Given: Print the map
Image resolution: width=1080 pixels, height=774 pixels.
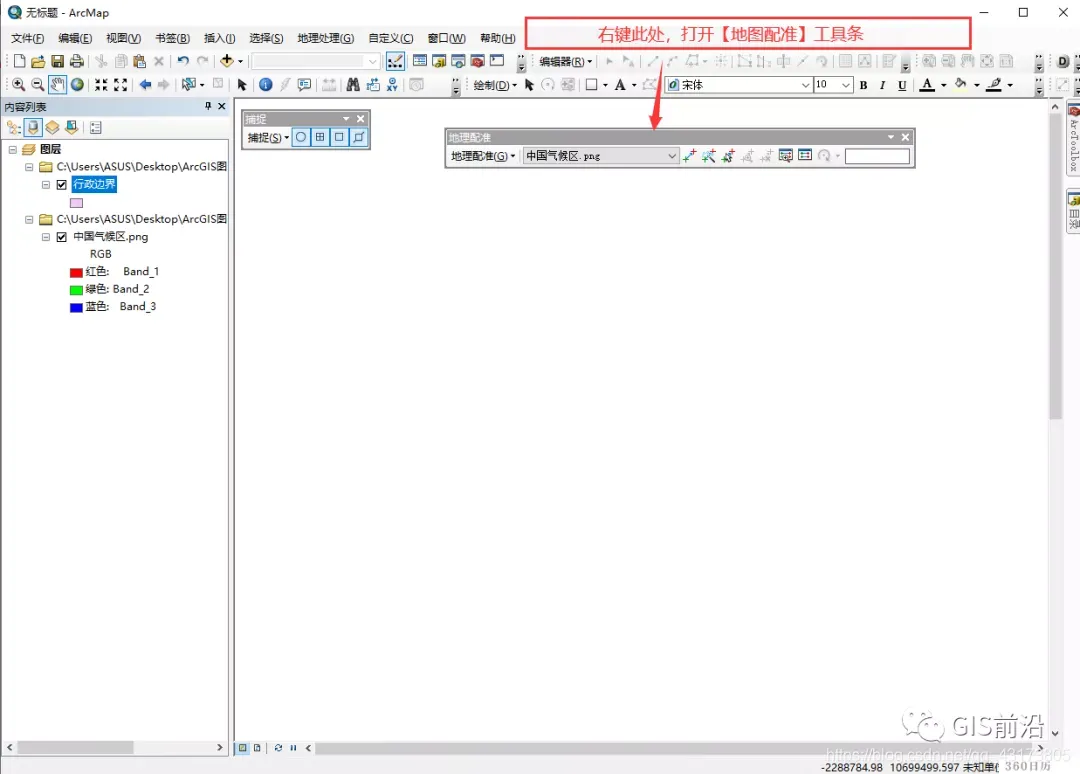Looking at the screenshot, I should click(76, 61).
